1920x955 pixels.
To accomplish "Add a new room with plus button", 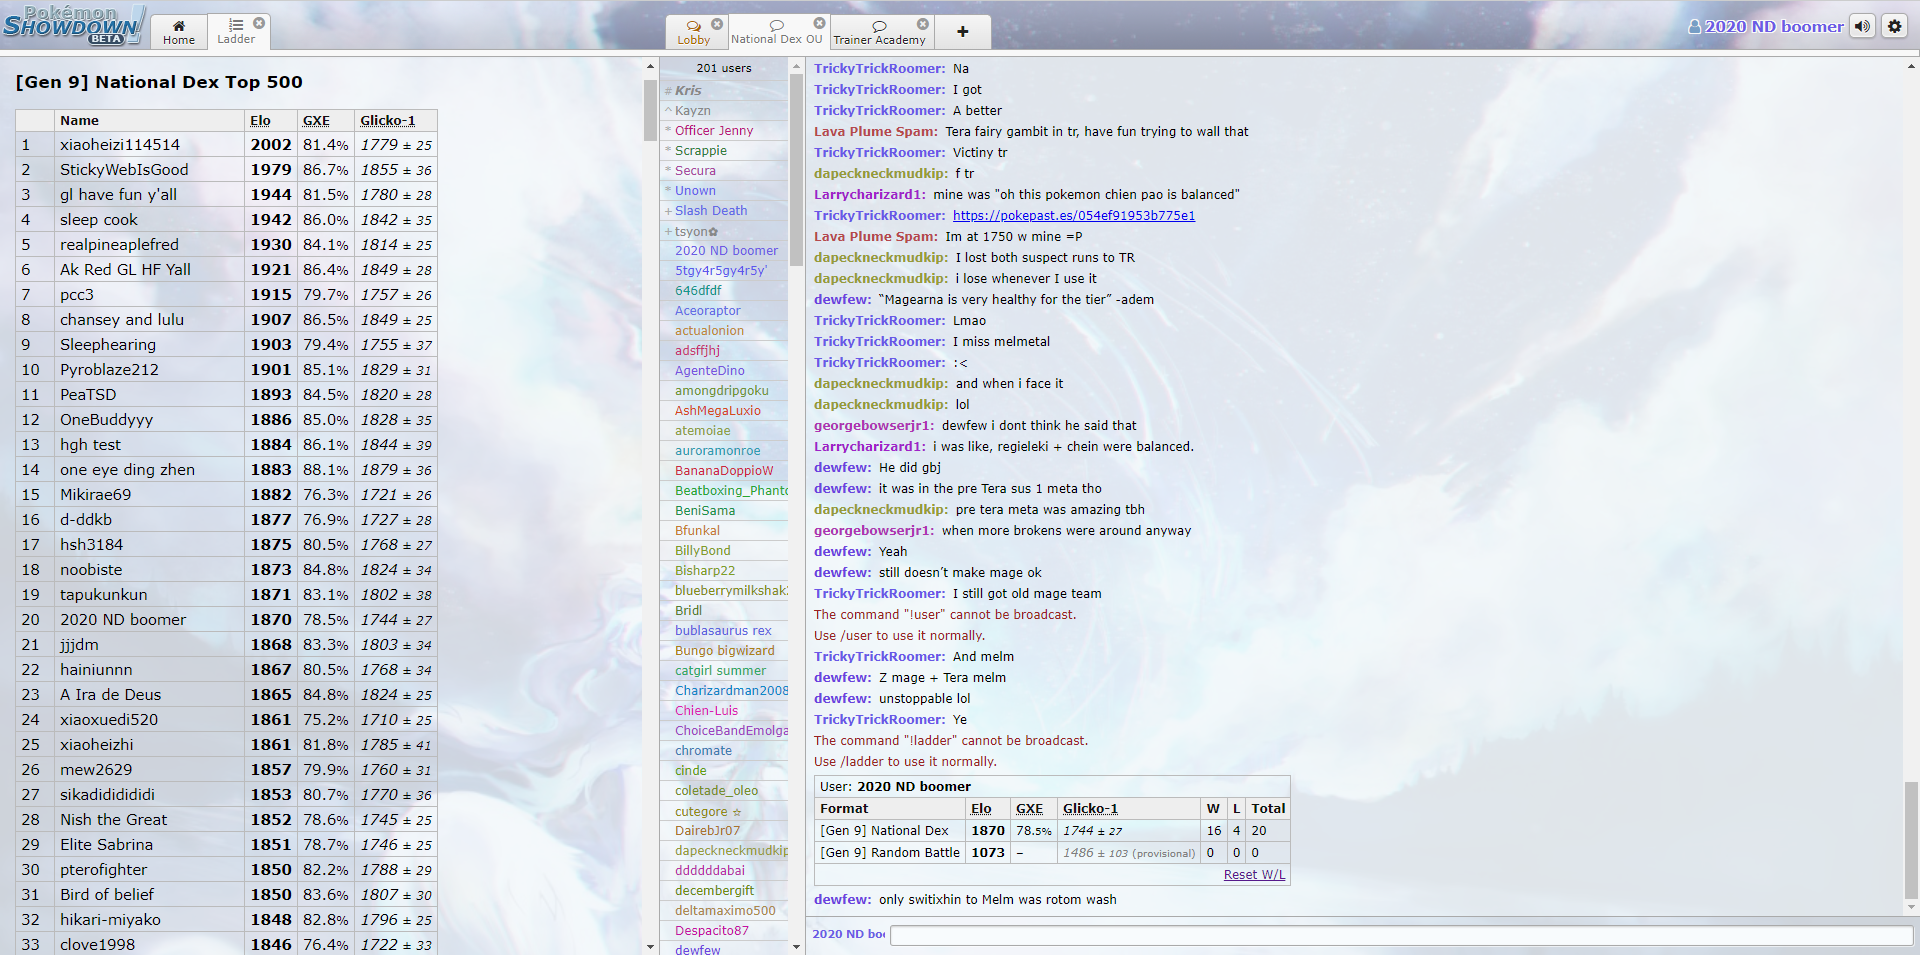I will (962, 32).
